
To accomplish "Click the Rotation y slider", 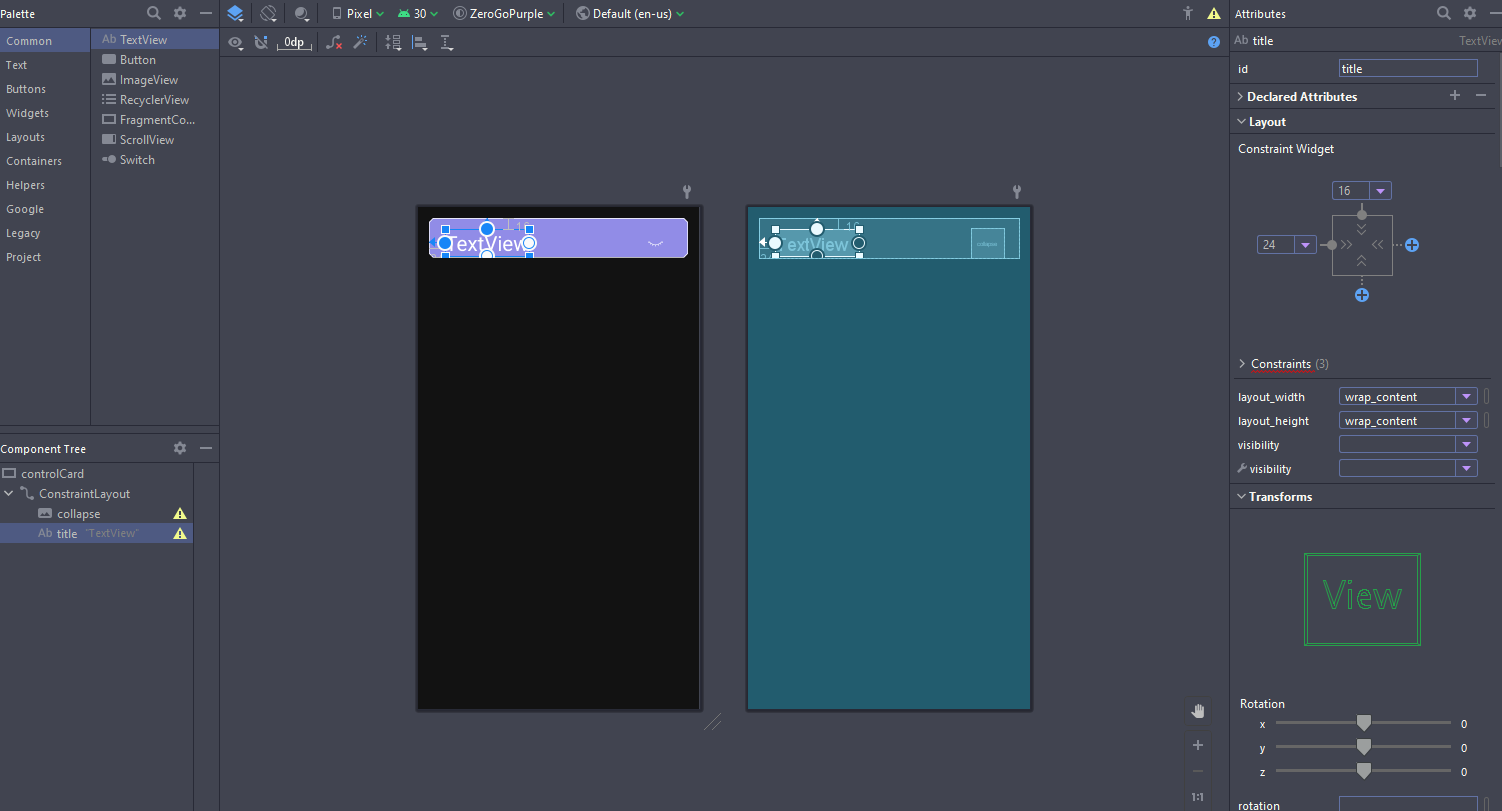I will [x=1363, y=747].
